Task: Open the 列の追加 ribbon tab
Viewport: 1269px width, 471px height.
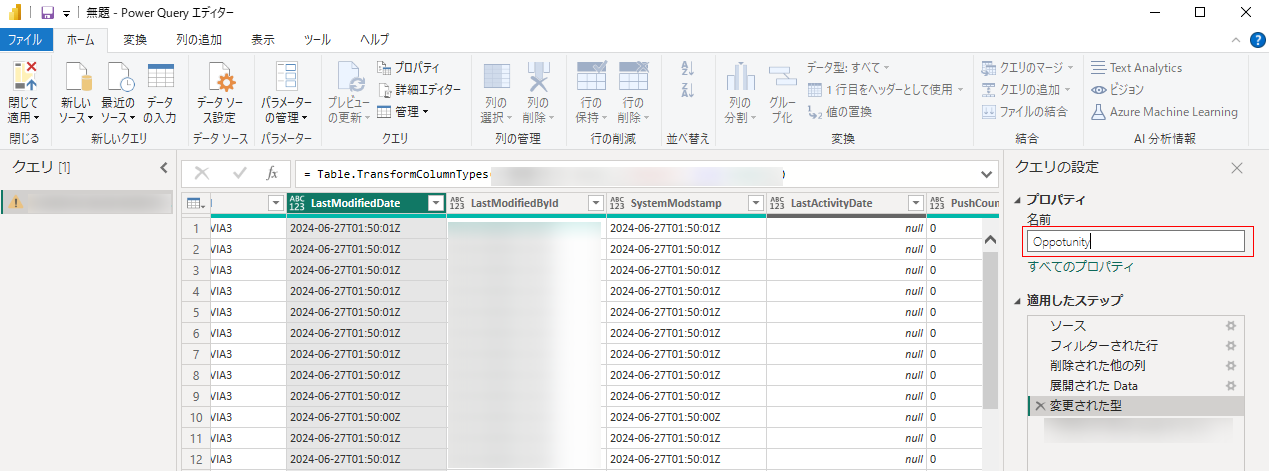Action: [x=198, y=40]
